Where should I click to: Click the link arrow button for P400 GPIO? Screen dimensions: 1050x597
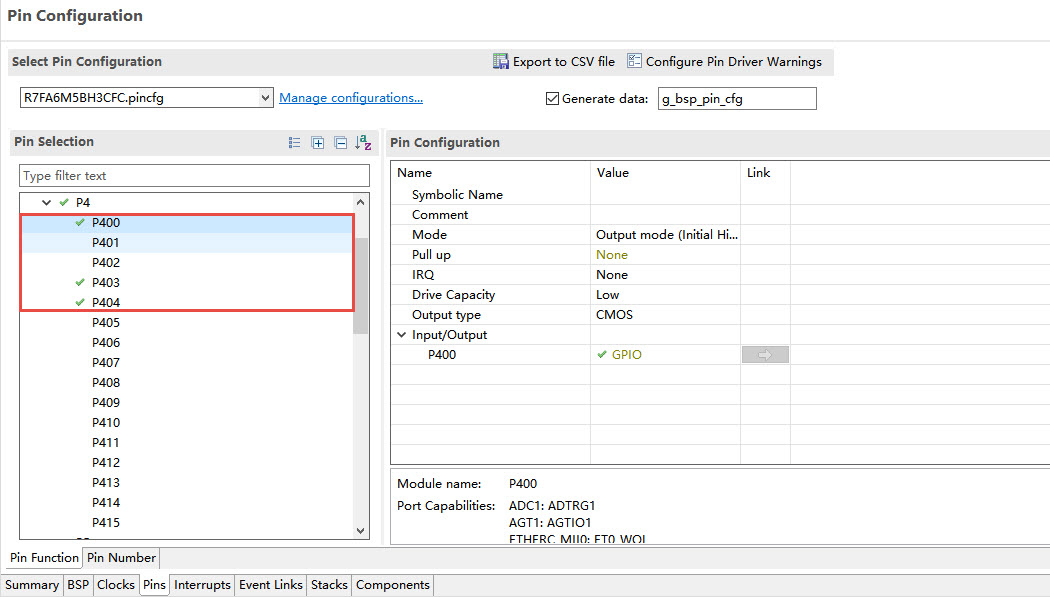pyautogui.click(x=765, y=355)
